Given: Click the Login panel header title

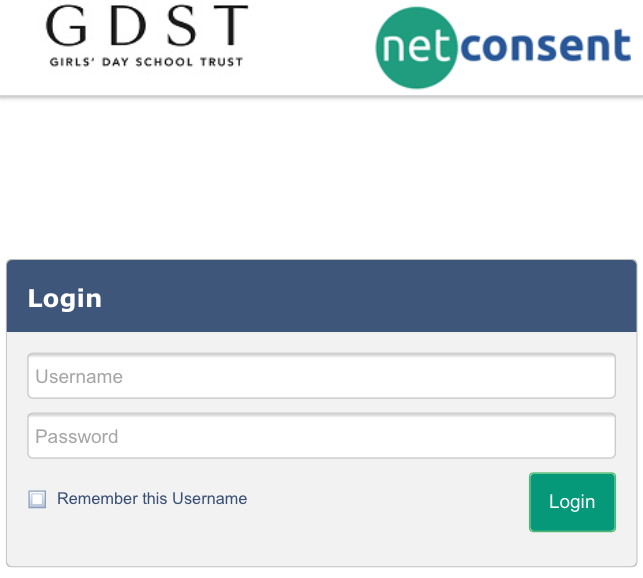Looking at the screenshot, I should tap(64, 298).
